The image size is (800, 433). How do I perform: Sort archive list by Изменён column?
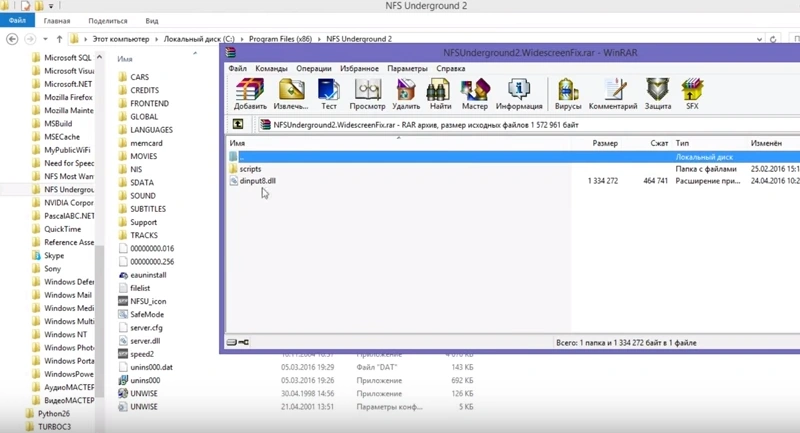pyautogui.click(x=766, y=143)
